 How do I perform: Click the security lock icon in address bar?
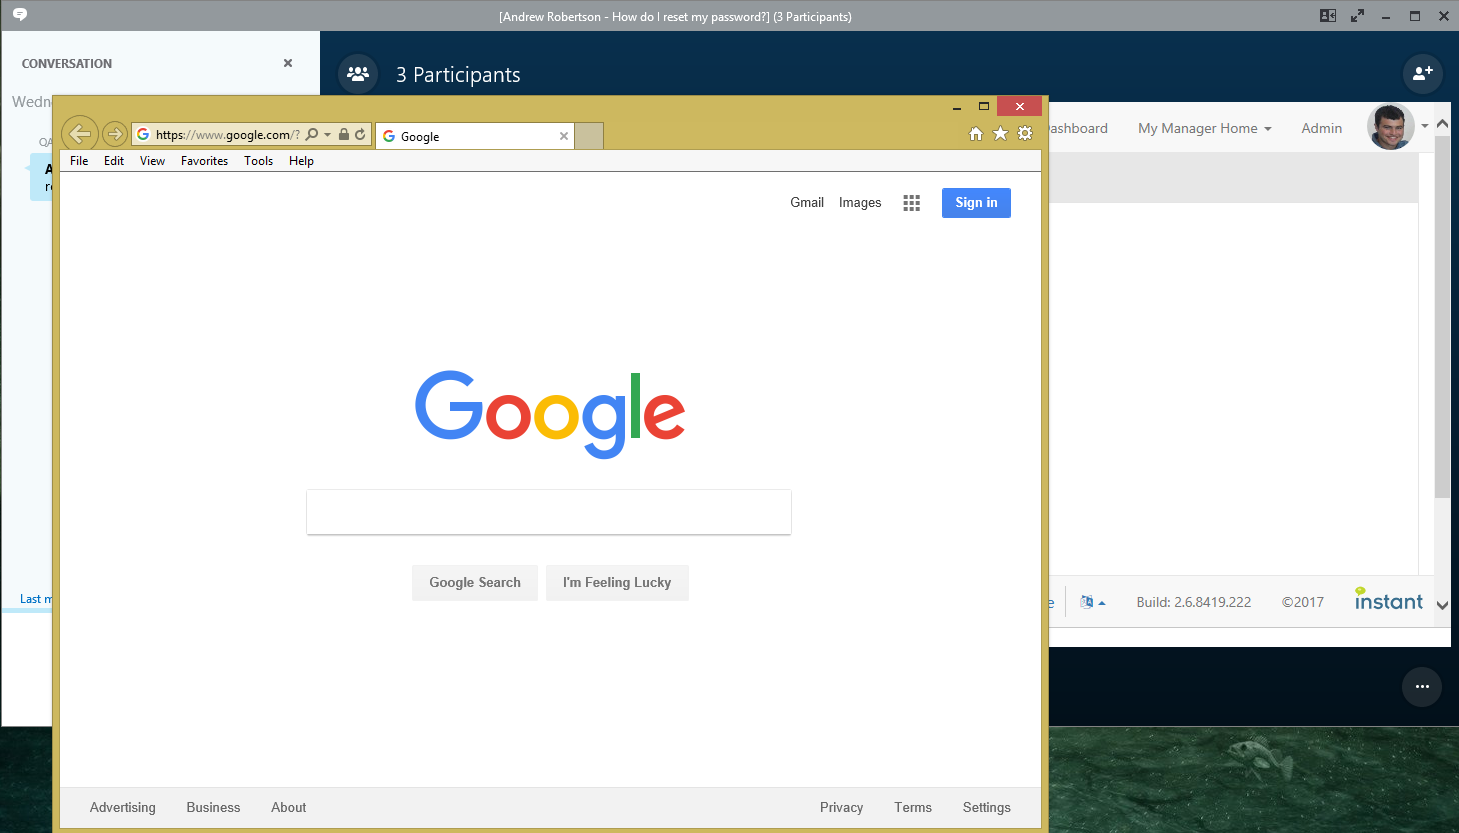pos(344,134)
